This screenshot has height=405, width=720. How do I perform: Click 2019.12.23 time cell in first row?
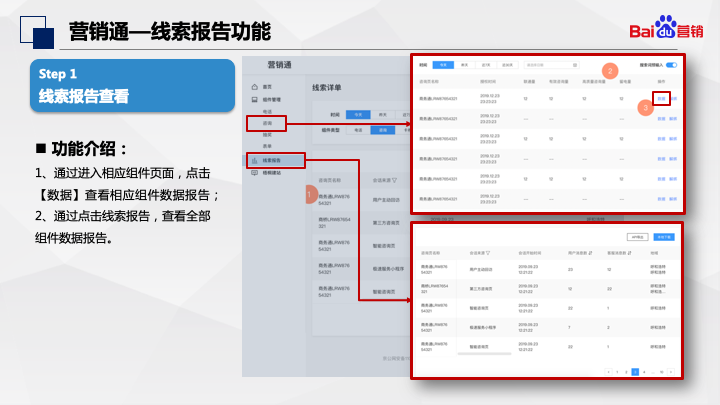tap(490, 99)
